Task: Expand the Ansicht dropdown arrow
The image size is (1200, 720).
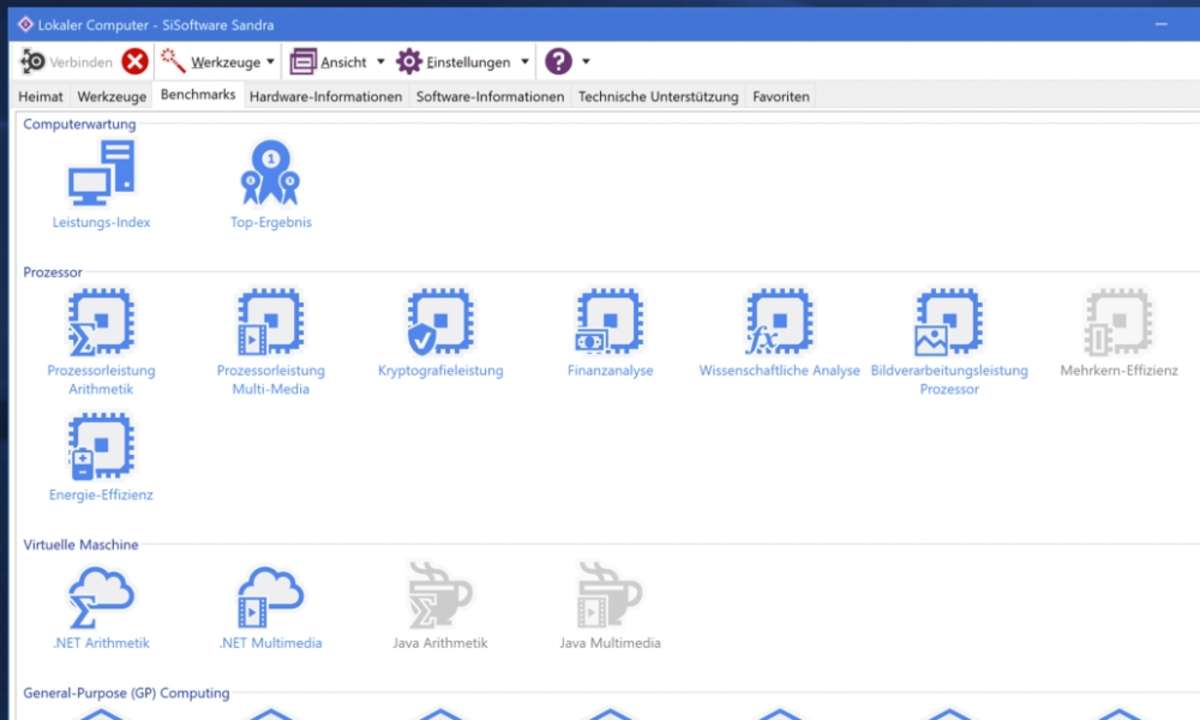Action: coord(380,62)
